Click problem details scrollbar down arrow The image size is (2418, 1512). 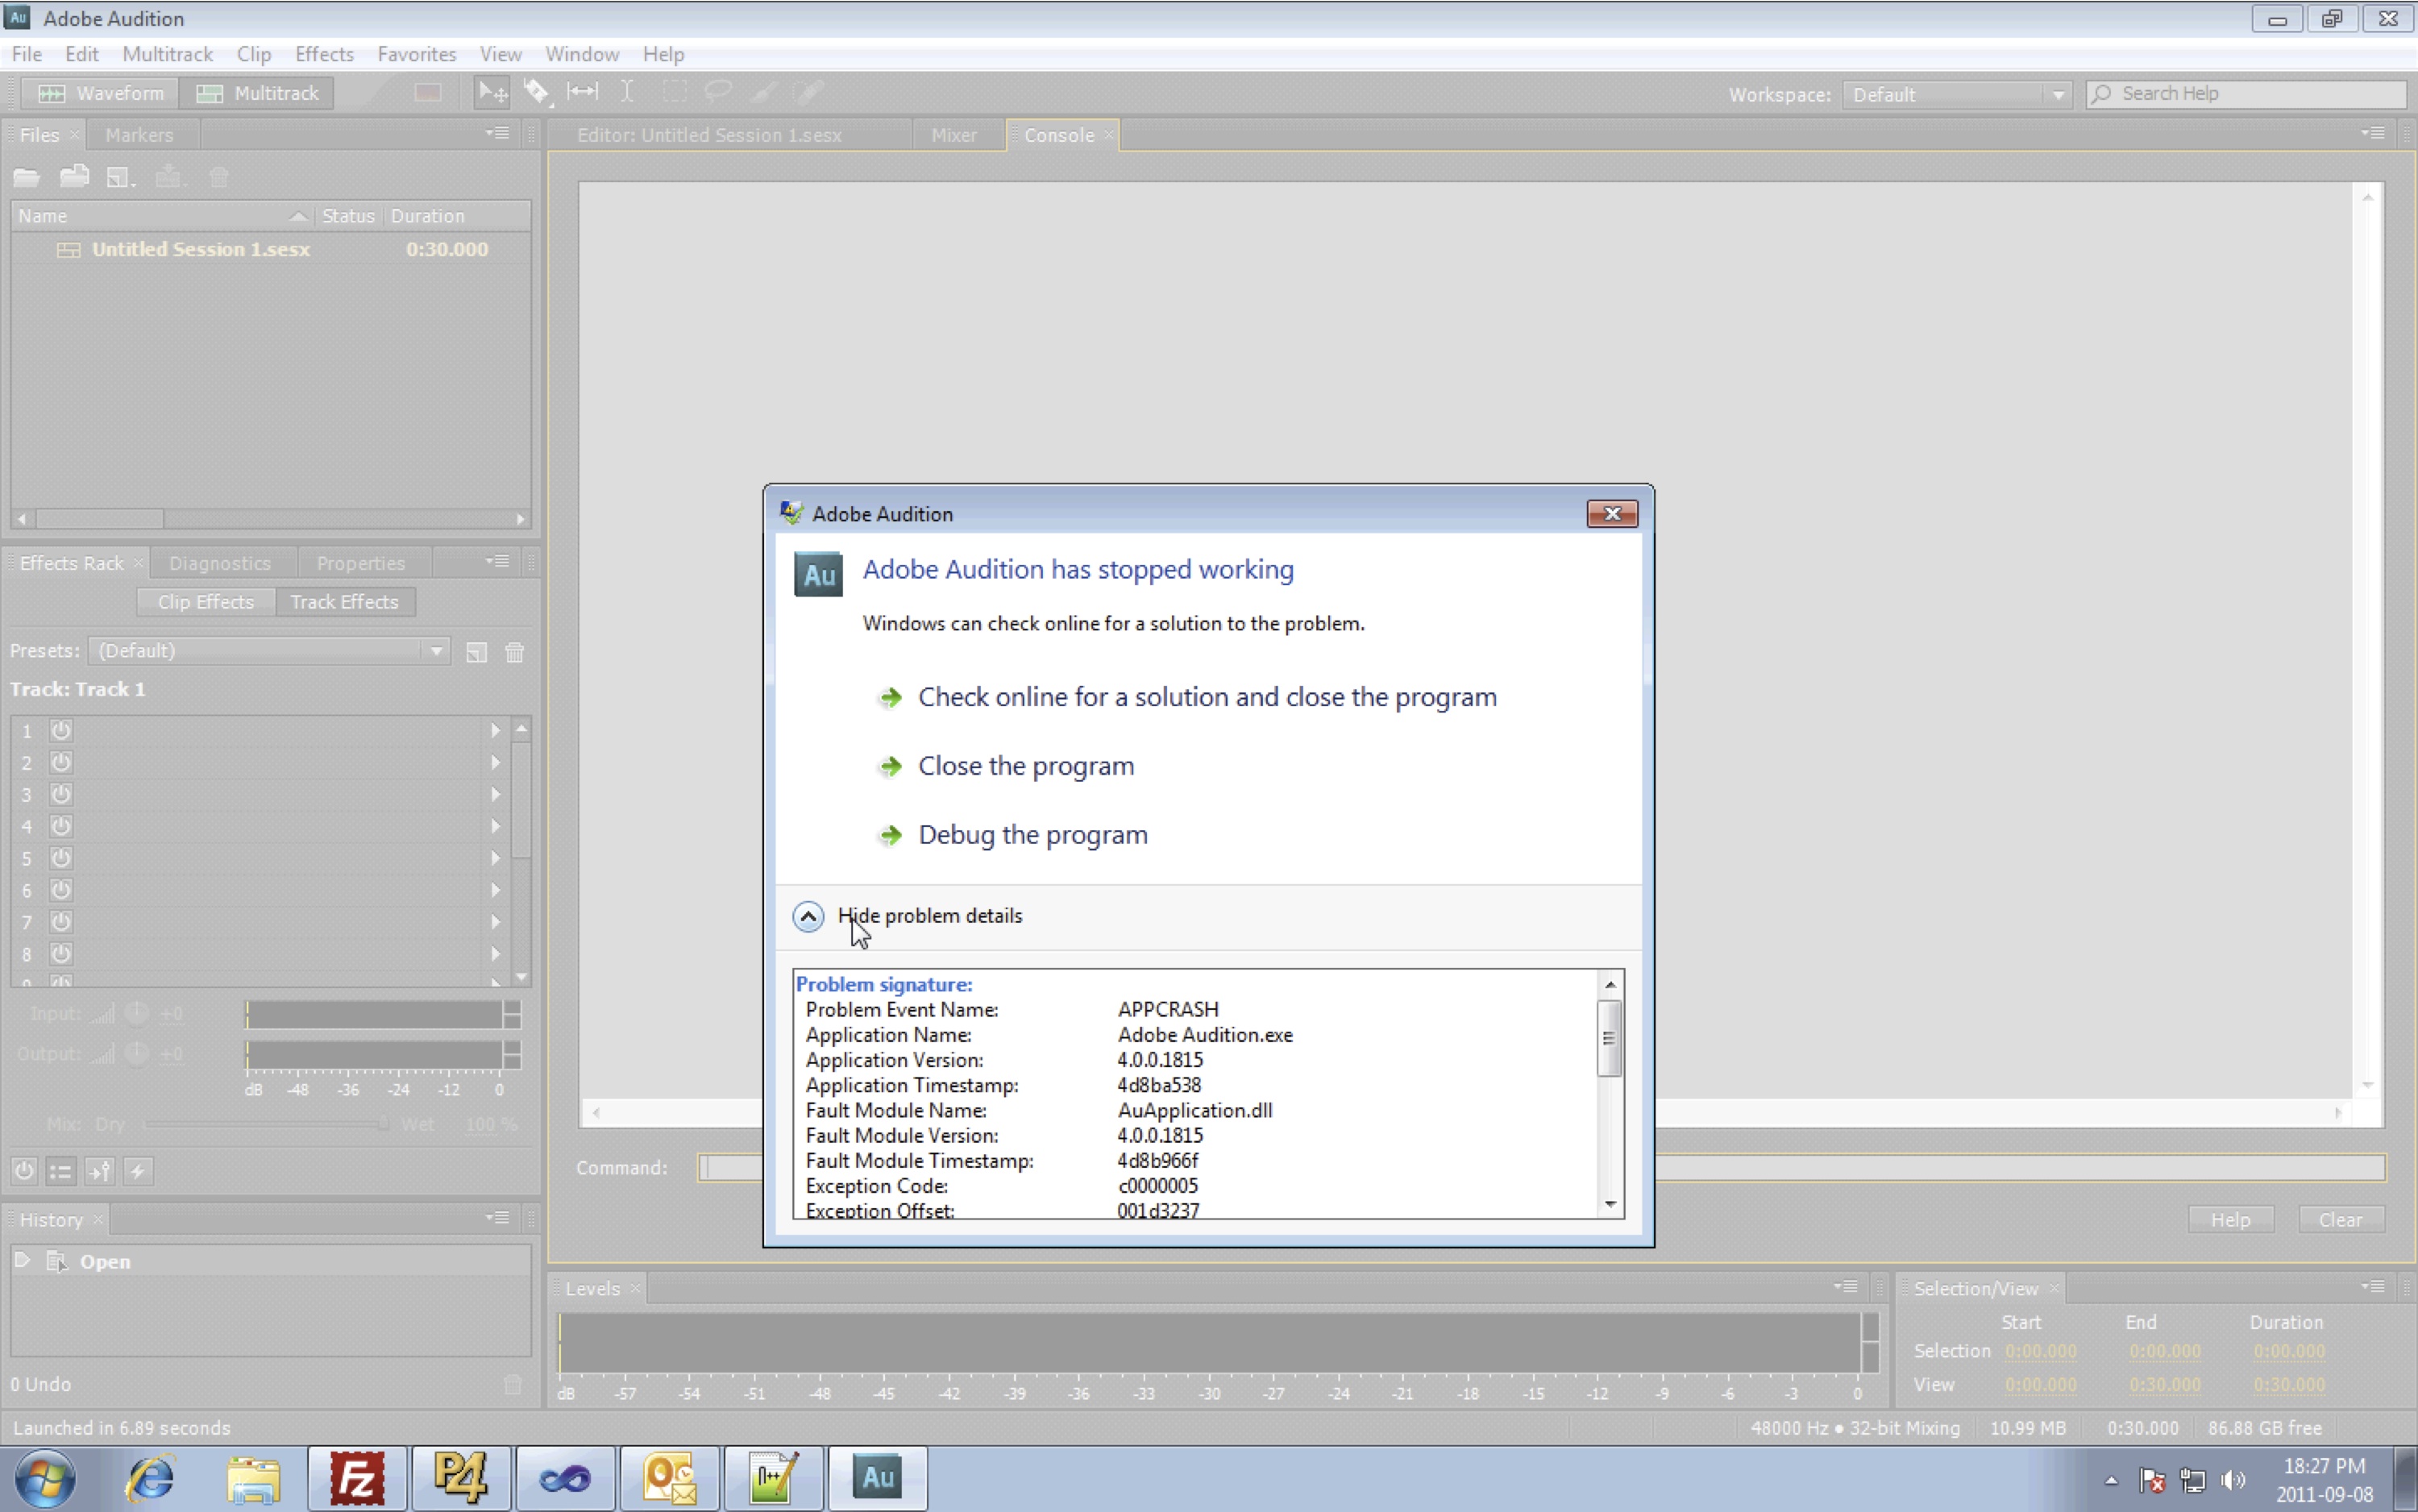tap(1610, 1204)
